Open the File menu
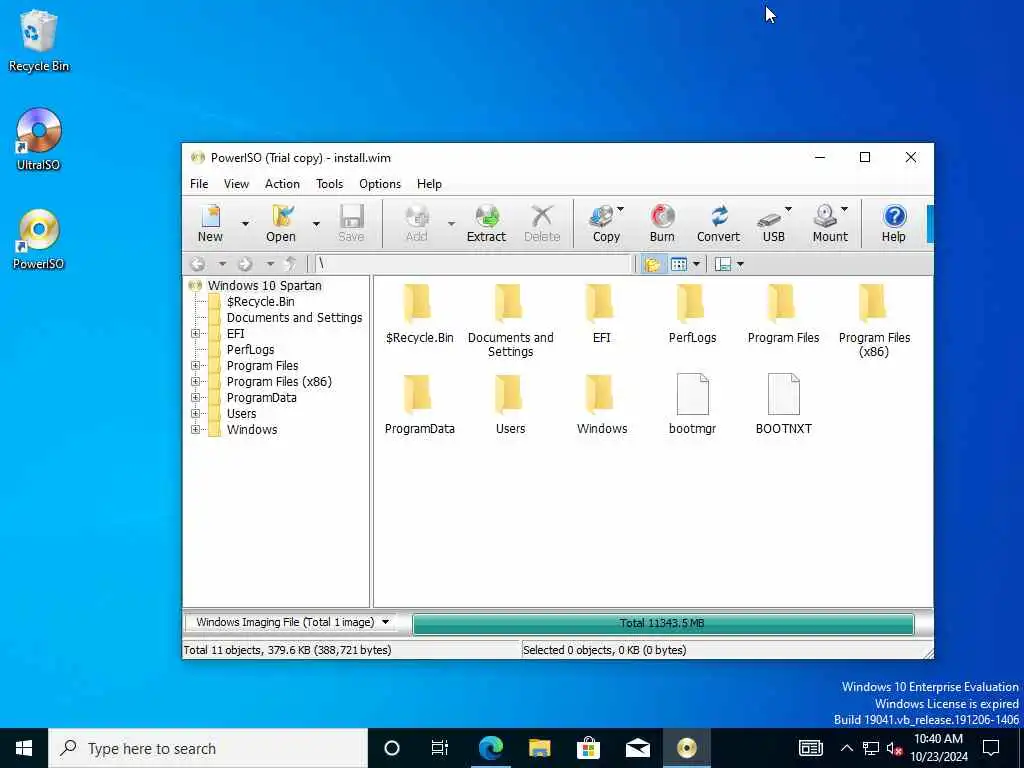1024x768 pixels. pyautogui.click(x=199, y=184)
